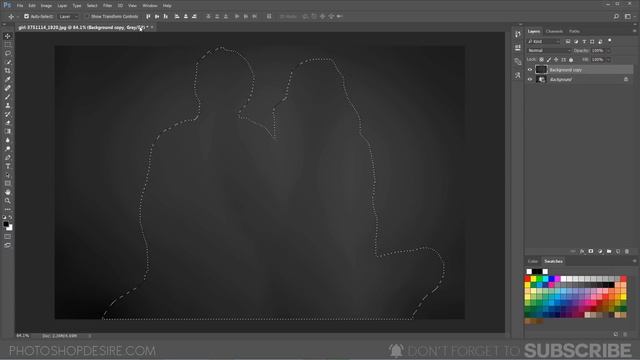Select the Gradient tool
This screenshot has height=360, width=640.
tap(8, 131)
